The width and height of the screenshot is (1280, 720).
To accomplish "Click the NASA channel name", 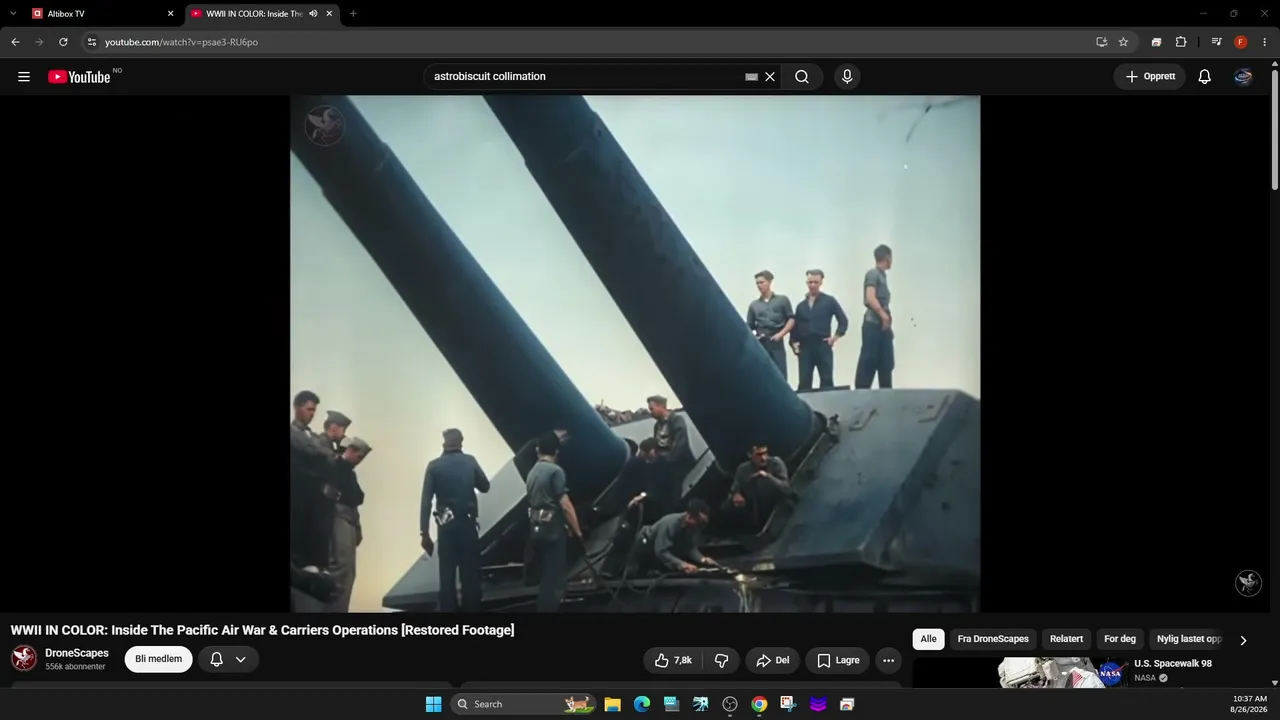I will (x=1145, y=678).
